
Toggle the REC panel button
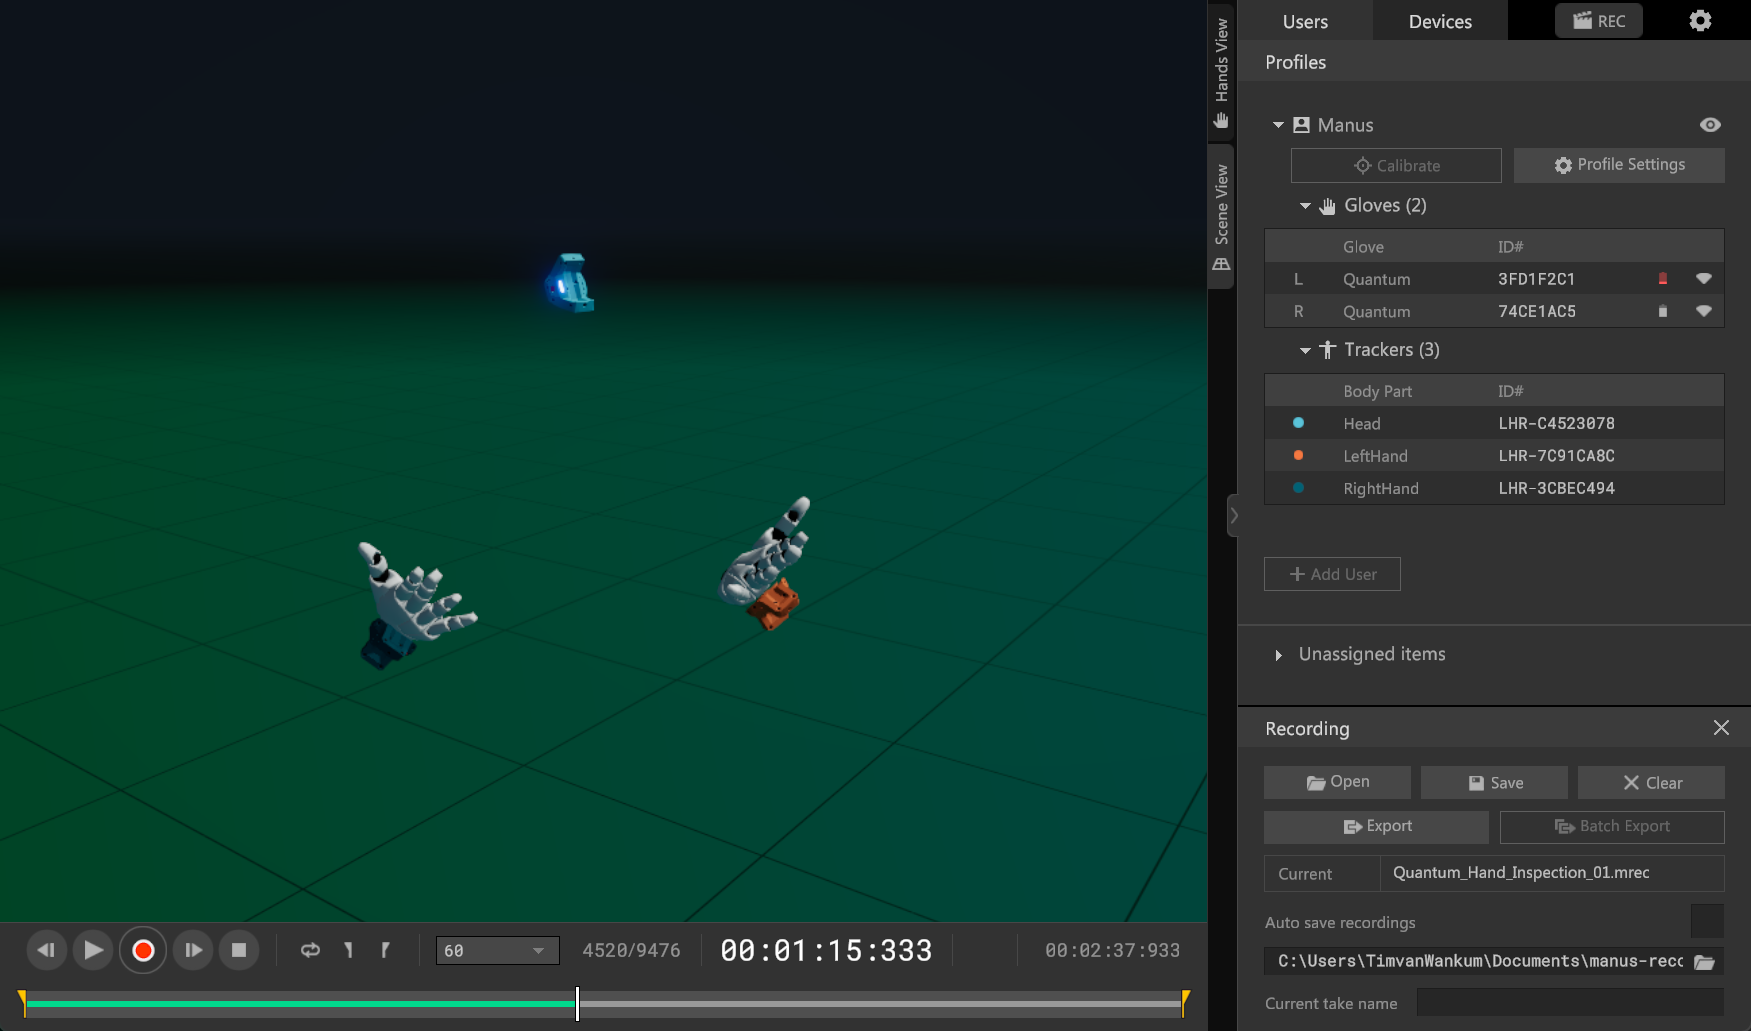click(x=1598, y=21)
